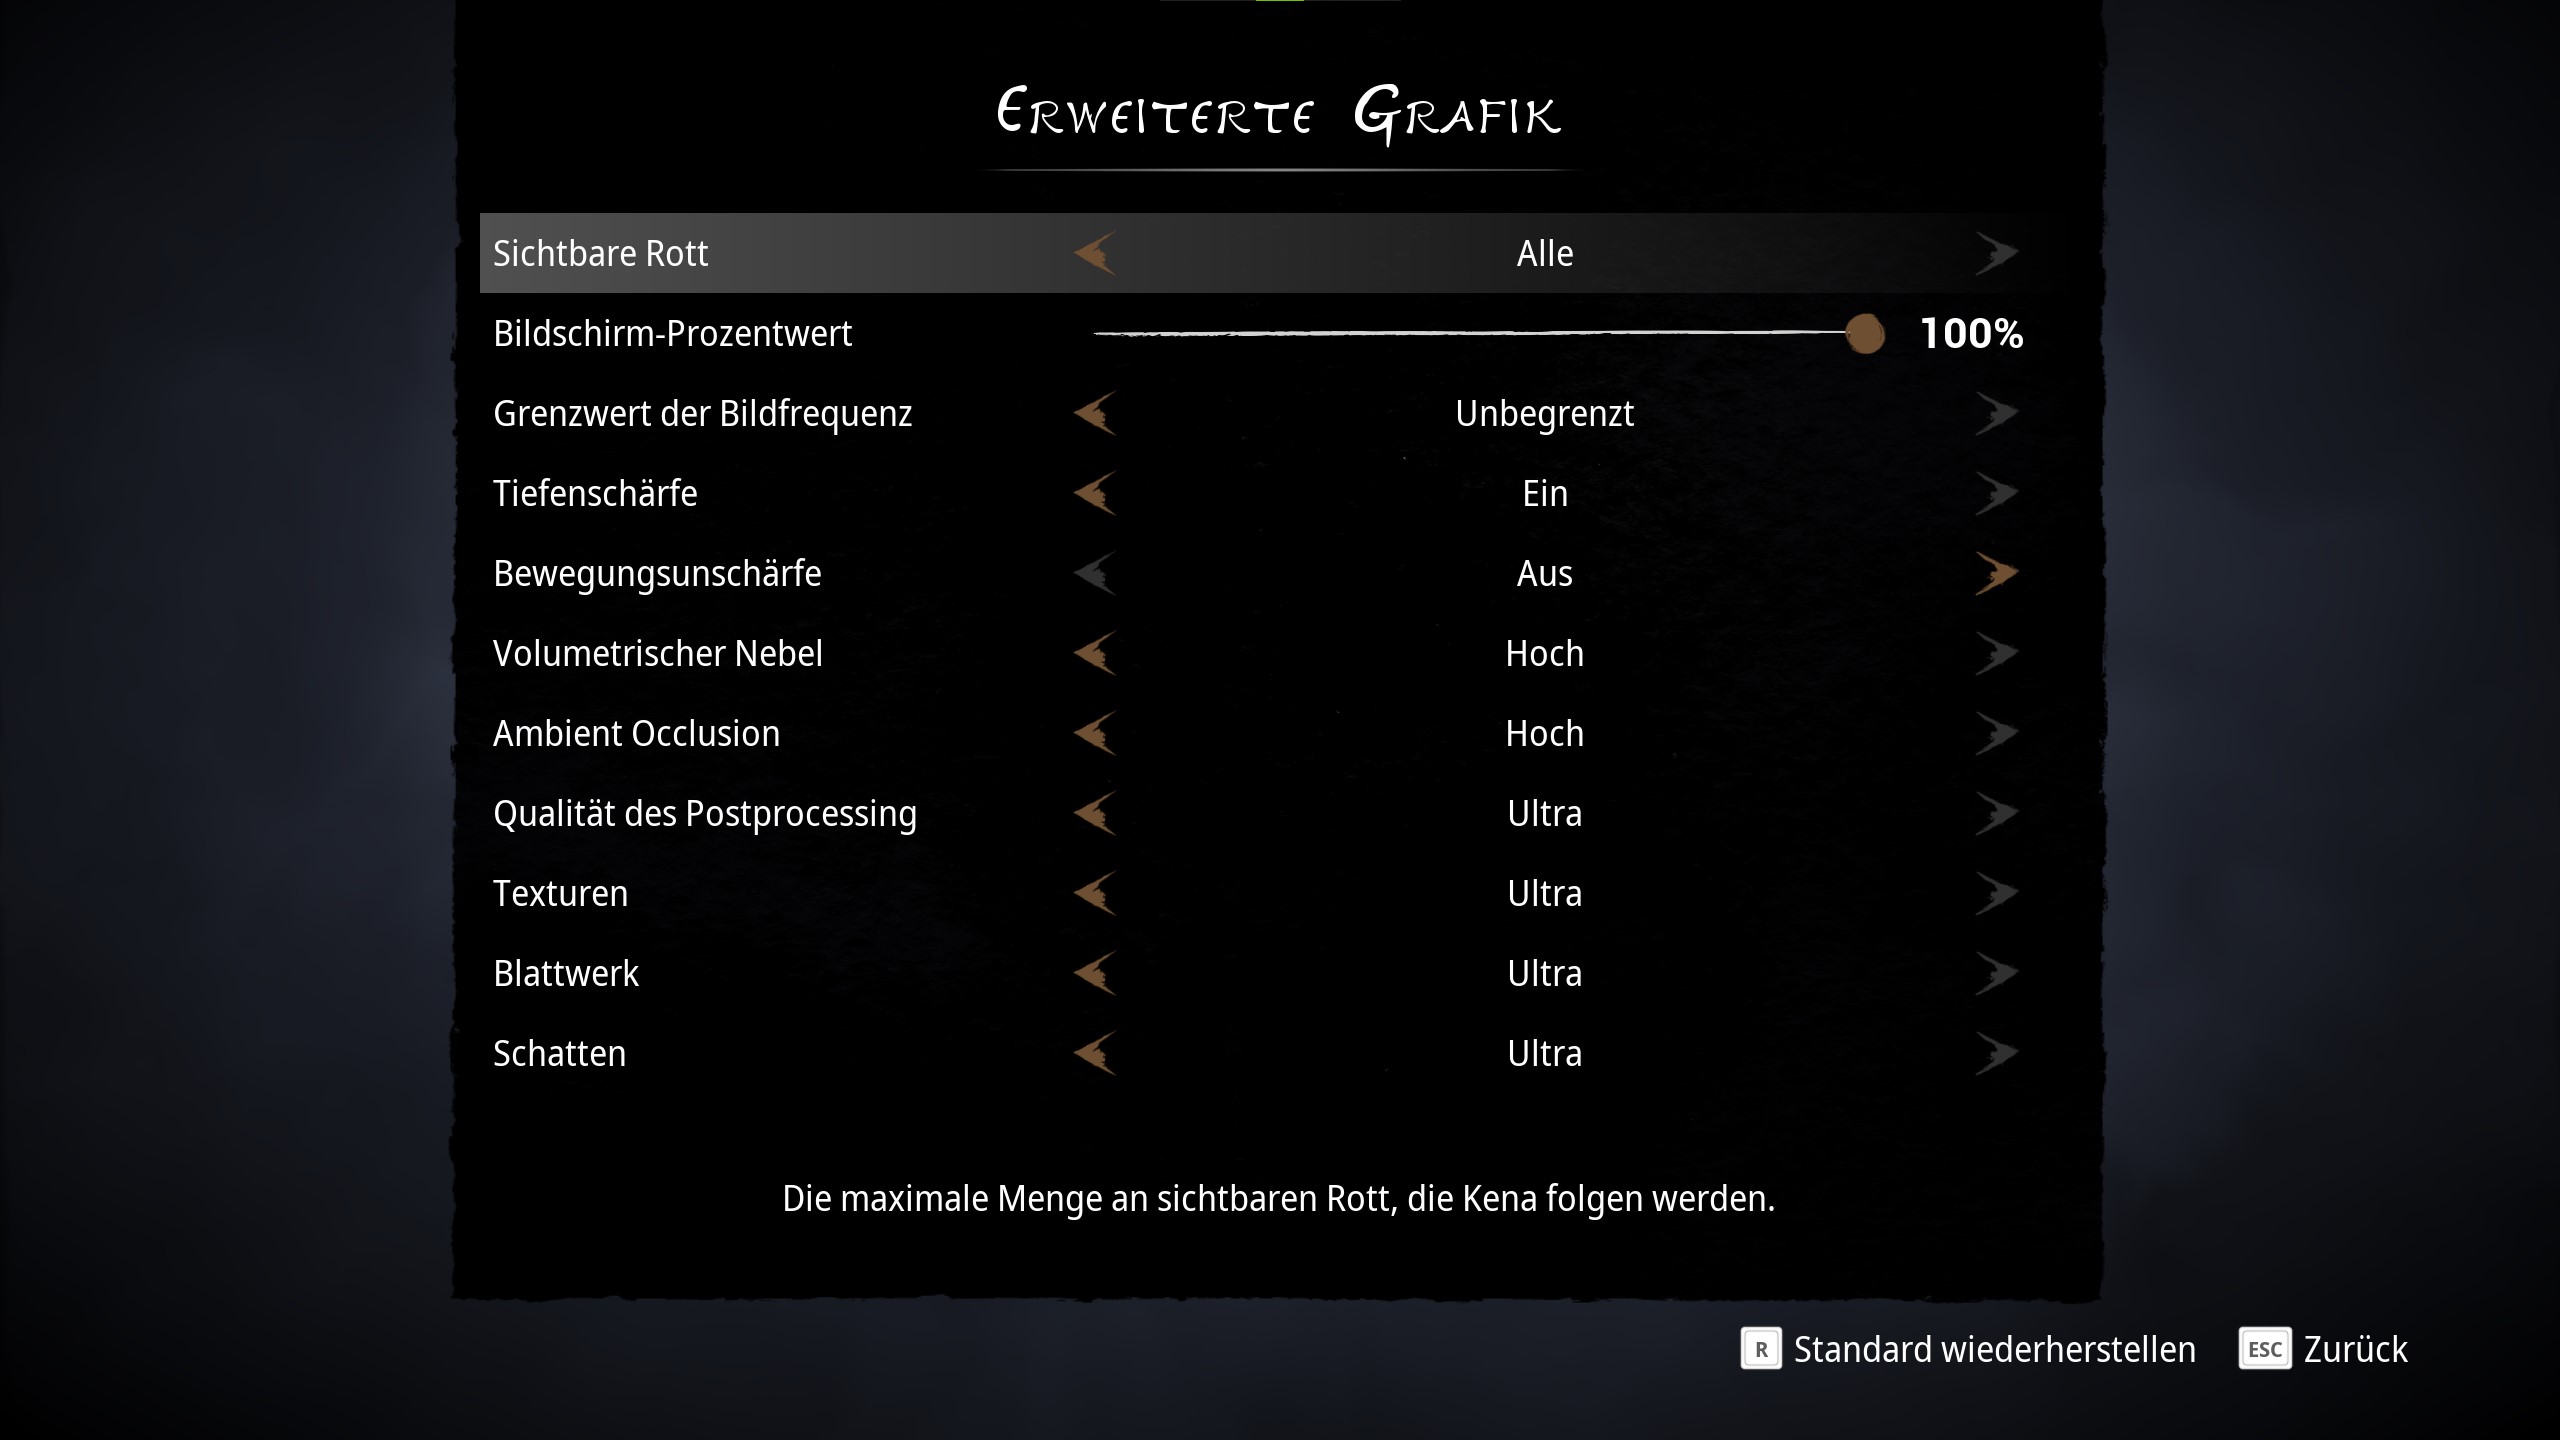The height and width of the screenshot is (1440, 2560).
Task: Click left arrow for Volumetrischer Nebel
Action: [x=1095, y=653]
